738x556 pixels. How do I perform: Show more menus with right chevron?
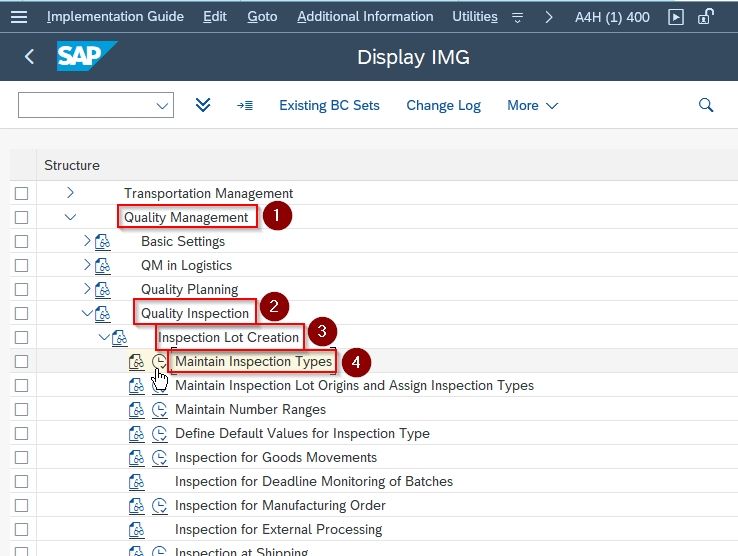[x=548, y=17]
